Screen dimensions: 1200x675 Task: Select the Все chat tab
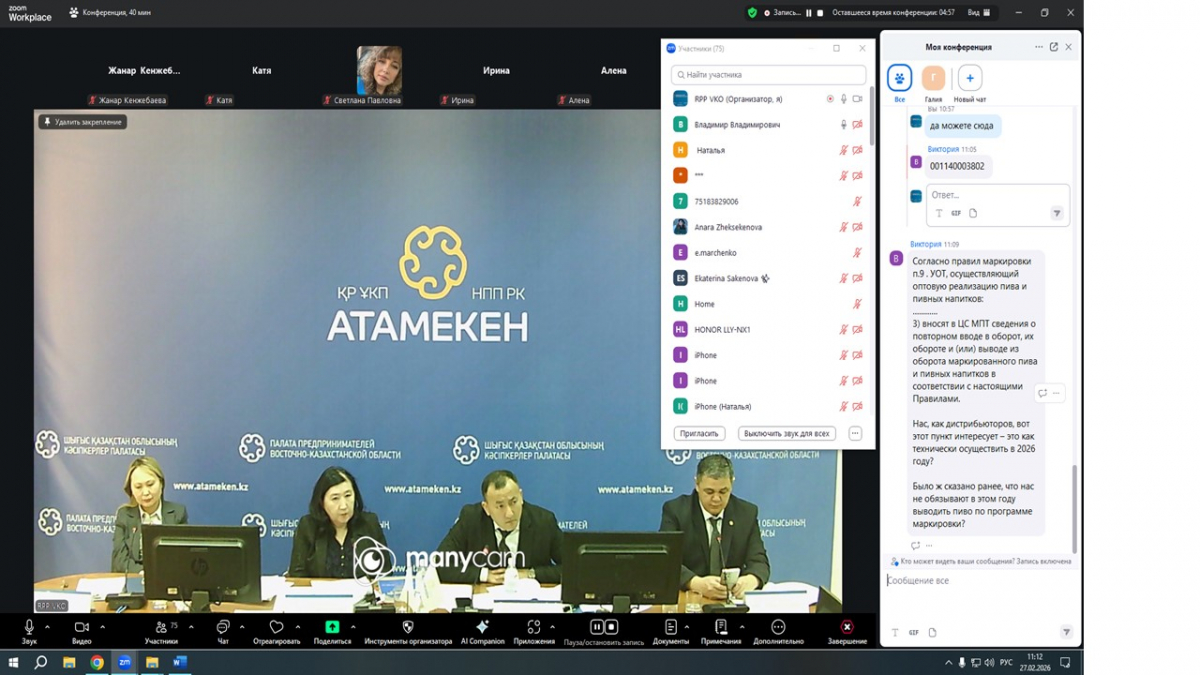click(x=899, y=78)
